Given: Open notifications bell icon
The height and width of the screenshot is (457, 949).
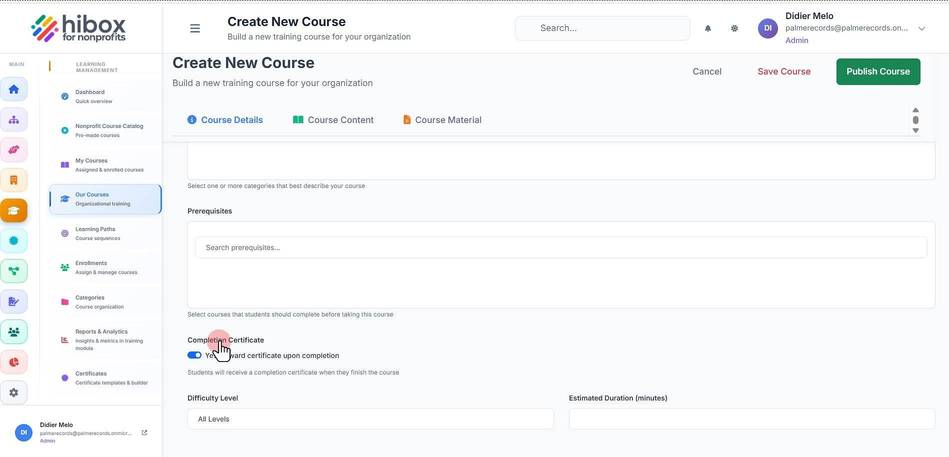Looking at the screenshot, I should point(708,28).
